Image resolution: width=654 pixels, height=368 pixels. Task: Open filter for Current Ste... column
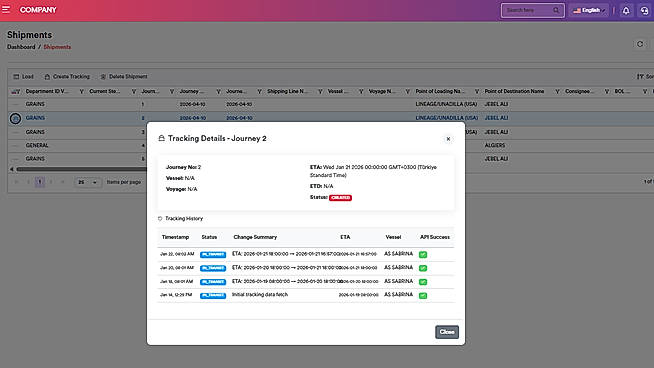(x=134, y=91)
